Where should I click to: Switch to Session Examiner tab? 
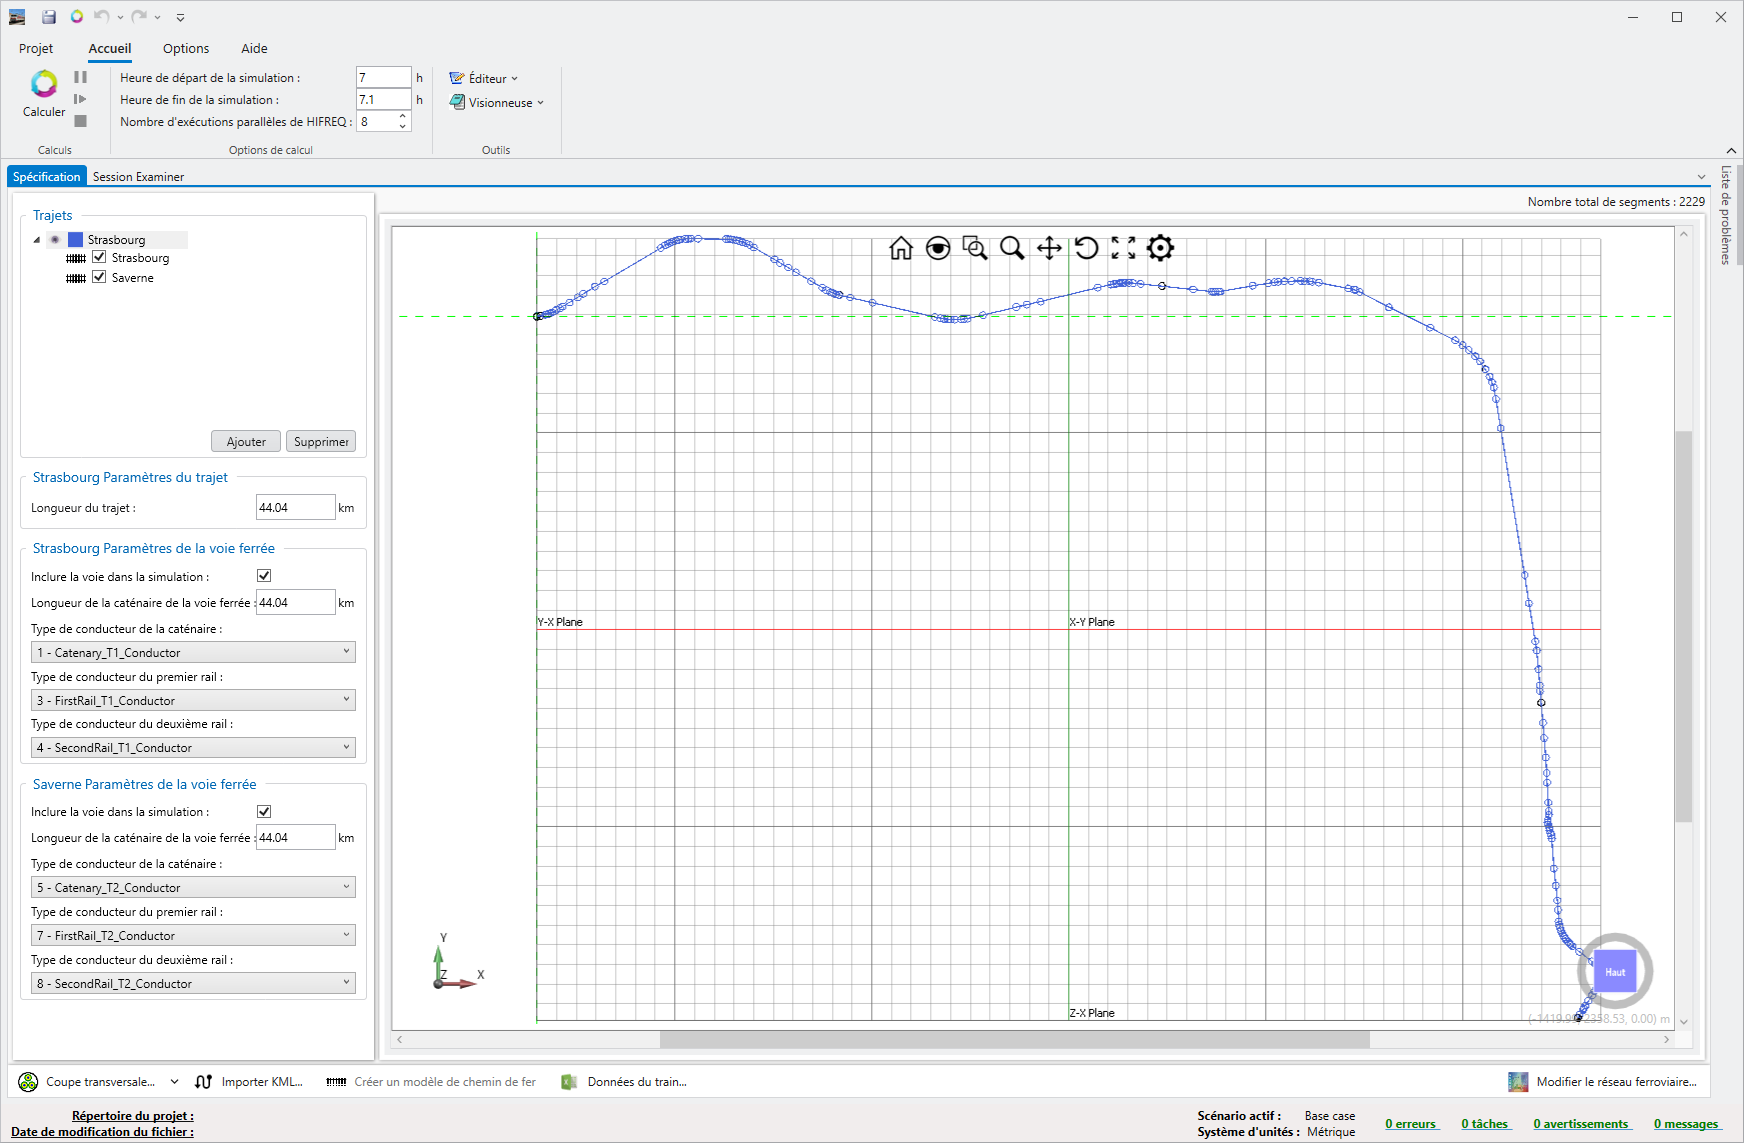138,177
